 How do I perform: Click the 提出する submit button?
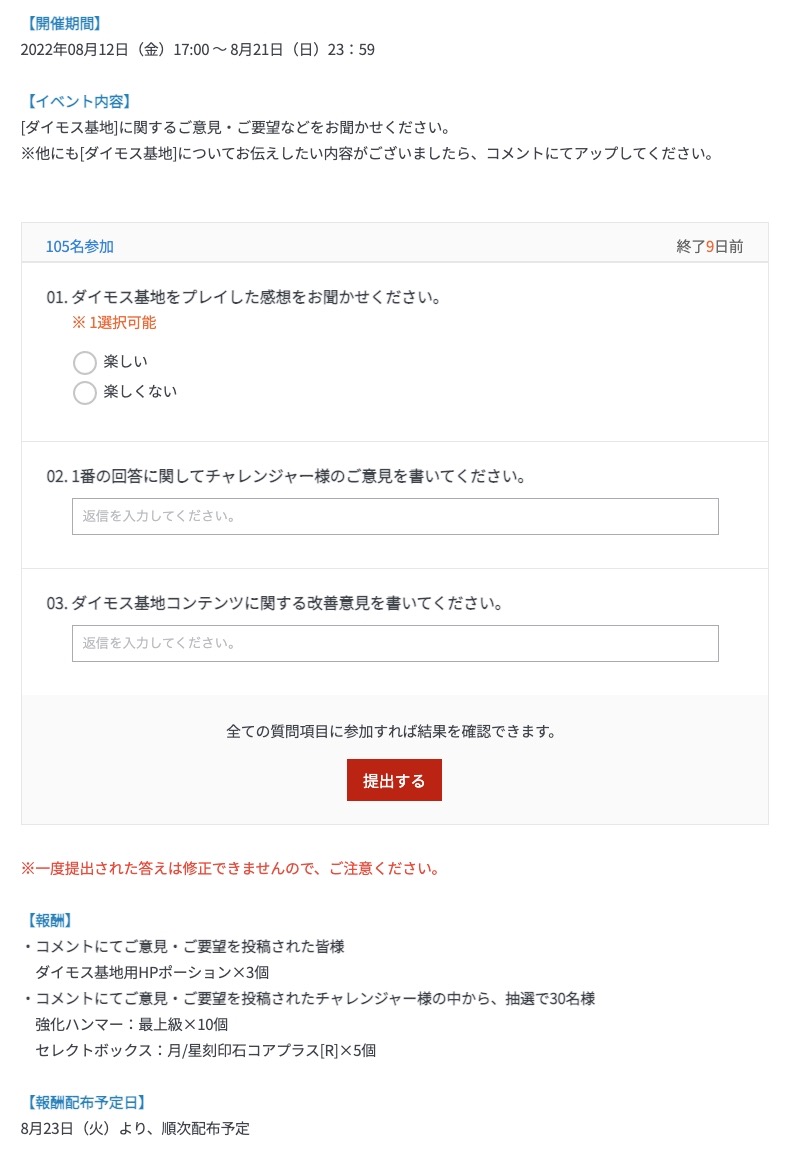[x=394, y=781]
